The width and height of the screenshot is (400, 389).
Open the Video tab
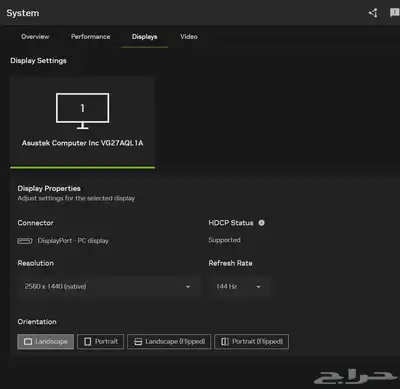click(189, 37)
